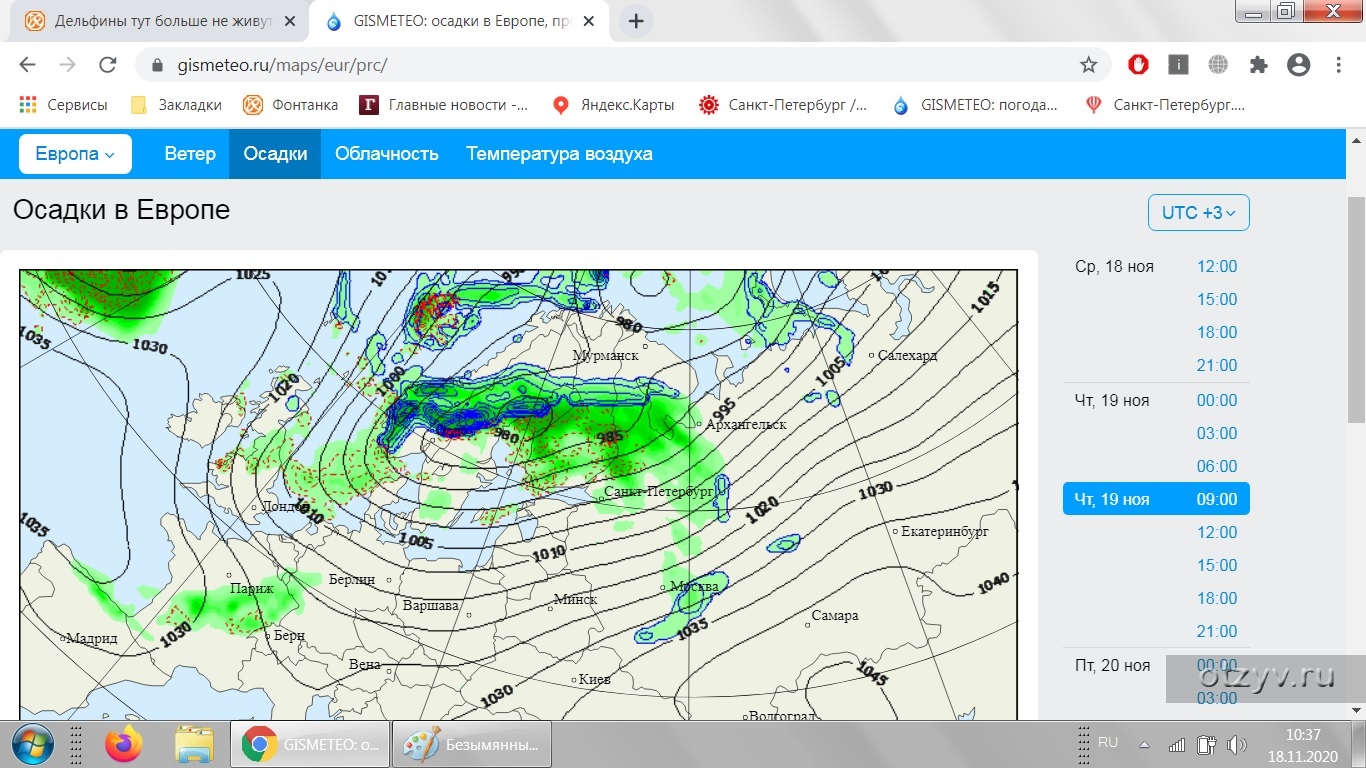Image resolution: width=1366 pixels, height=770 pixels.
Task: Switch to the Paint Безымянный taskbar window
Action: pyautogui.click(x=472, y=745)
